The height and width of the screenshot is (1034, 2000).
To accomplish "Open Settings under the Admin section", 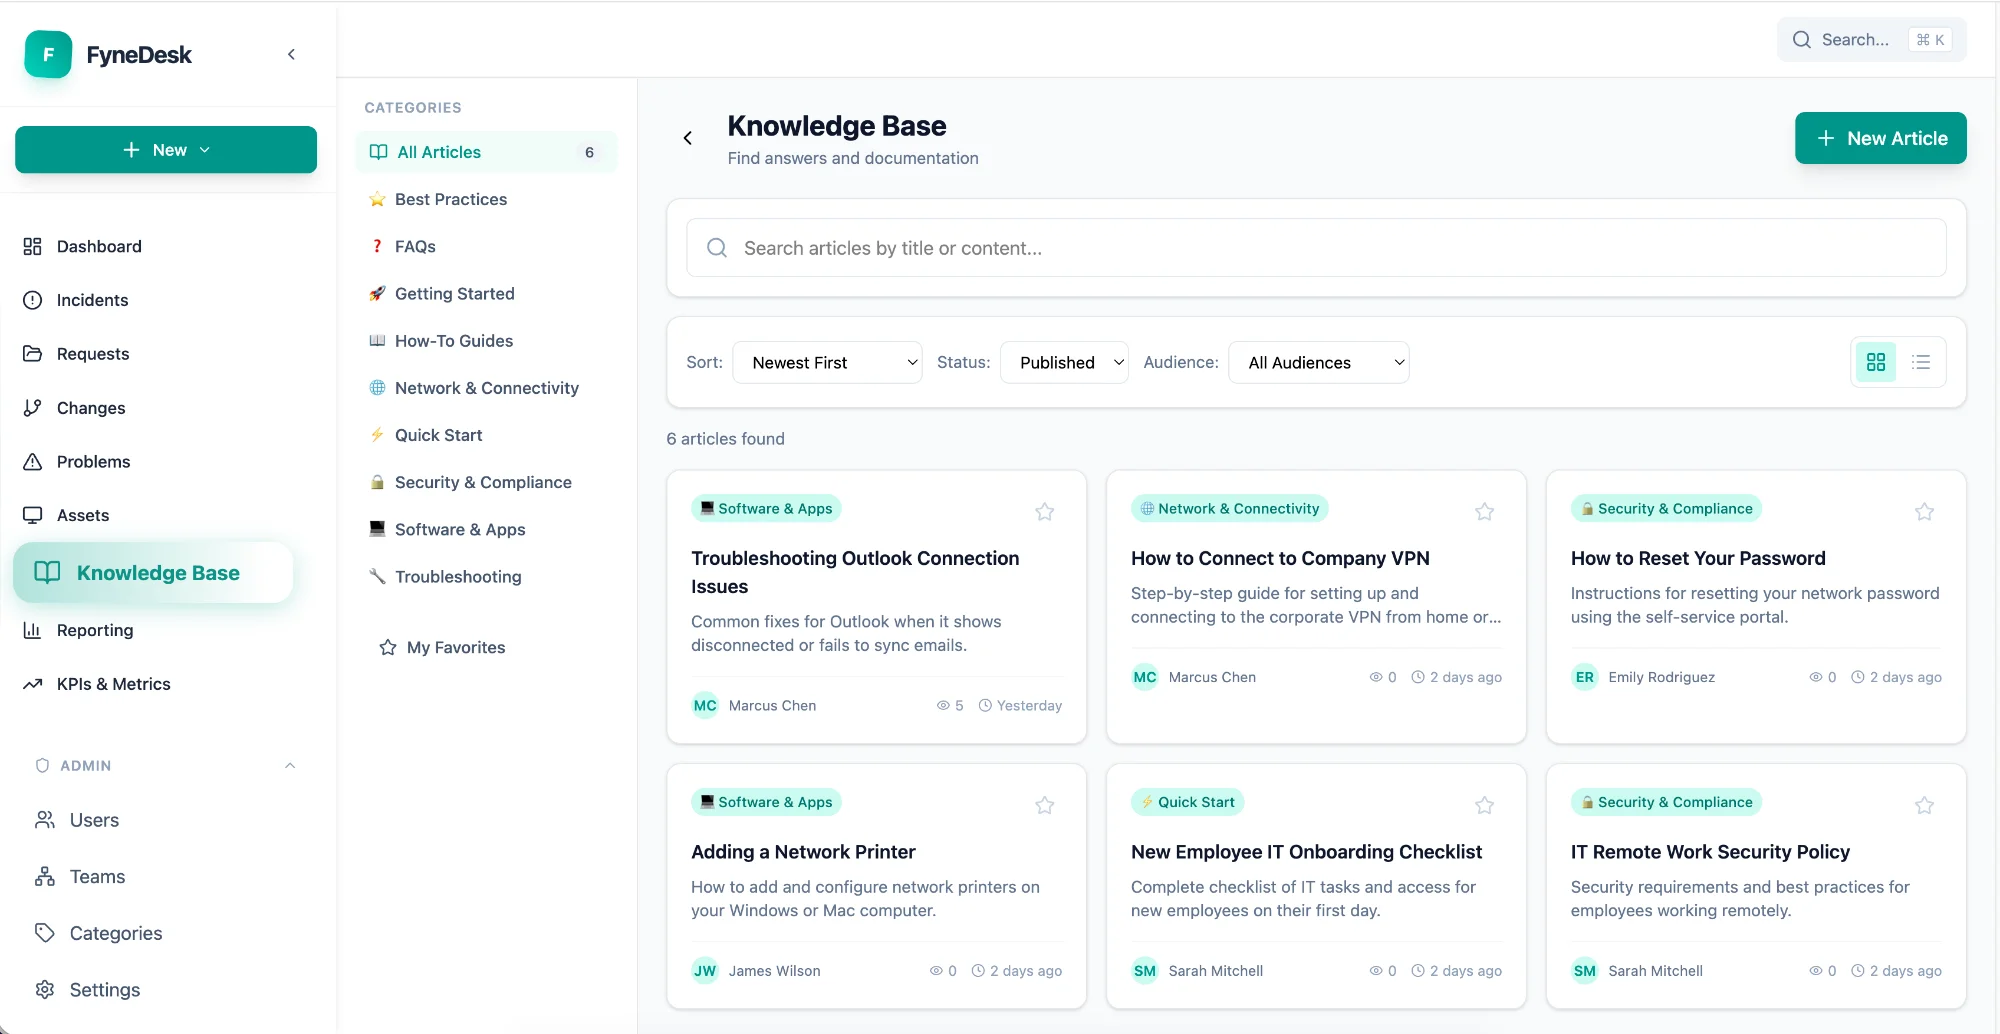I will click(x=103, y=989).
